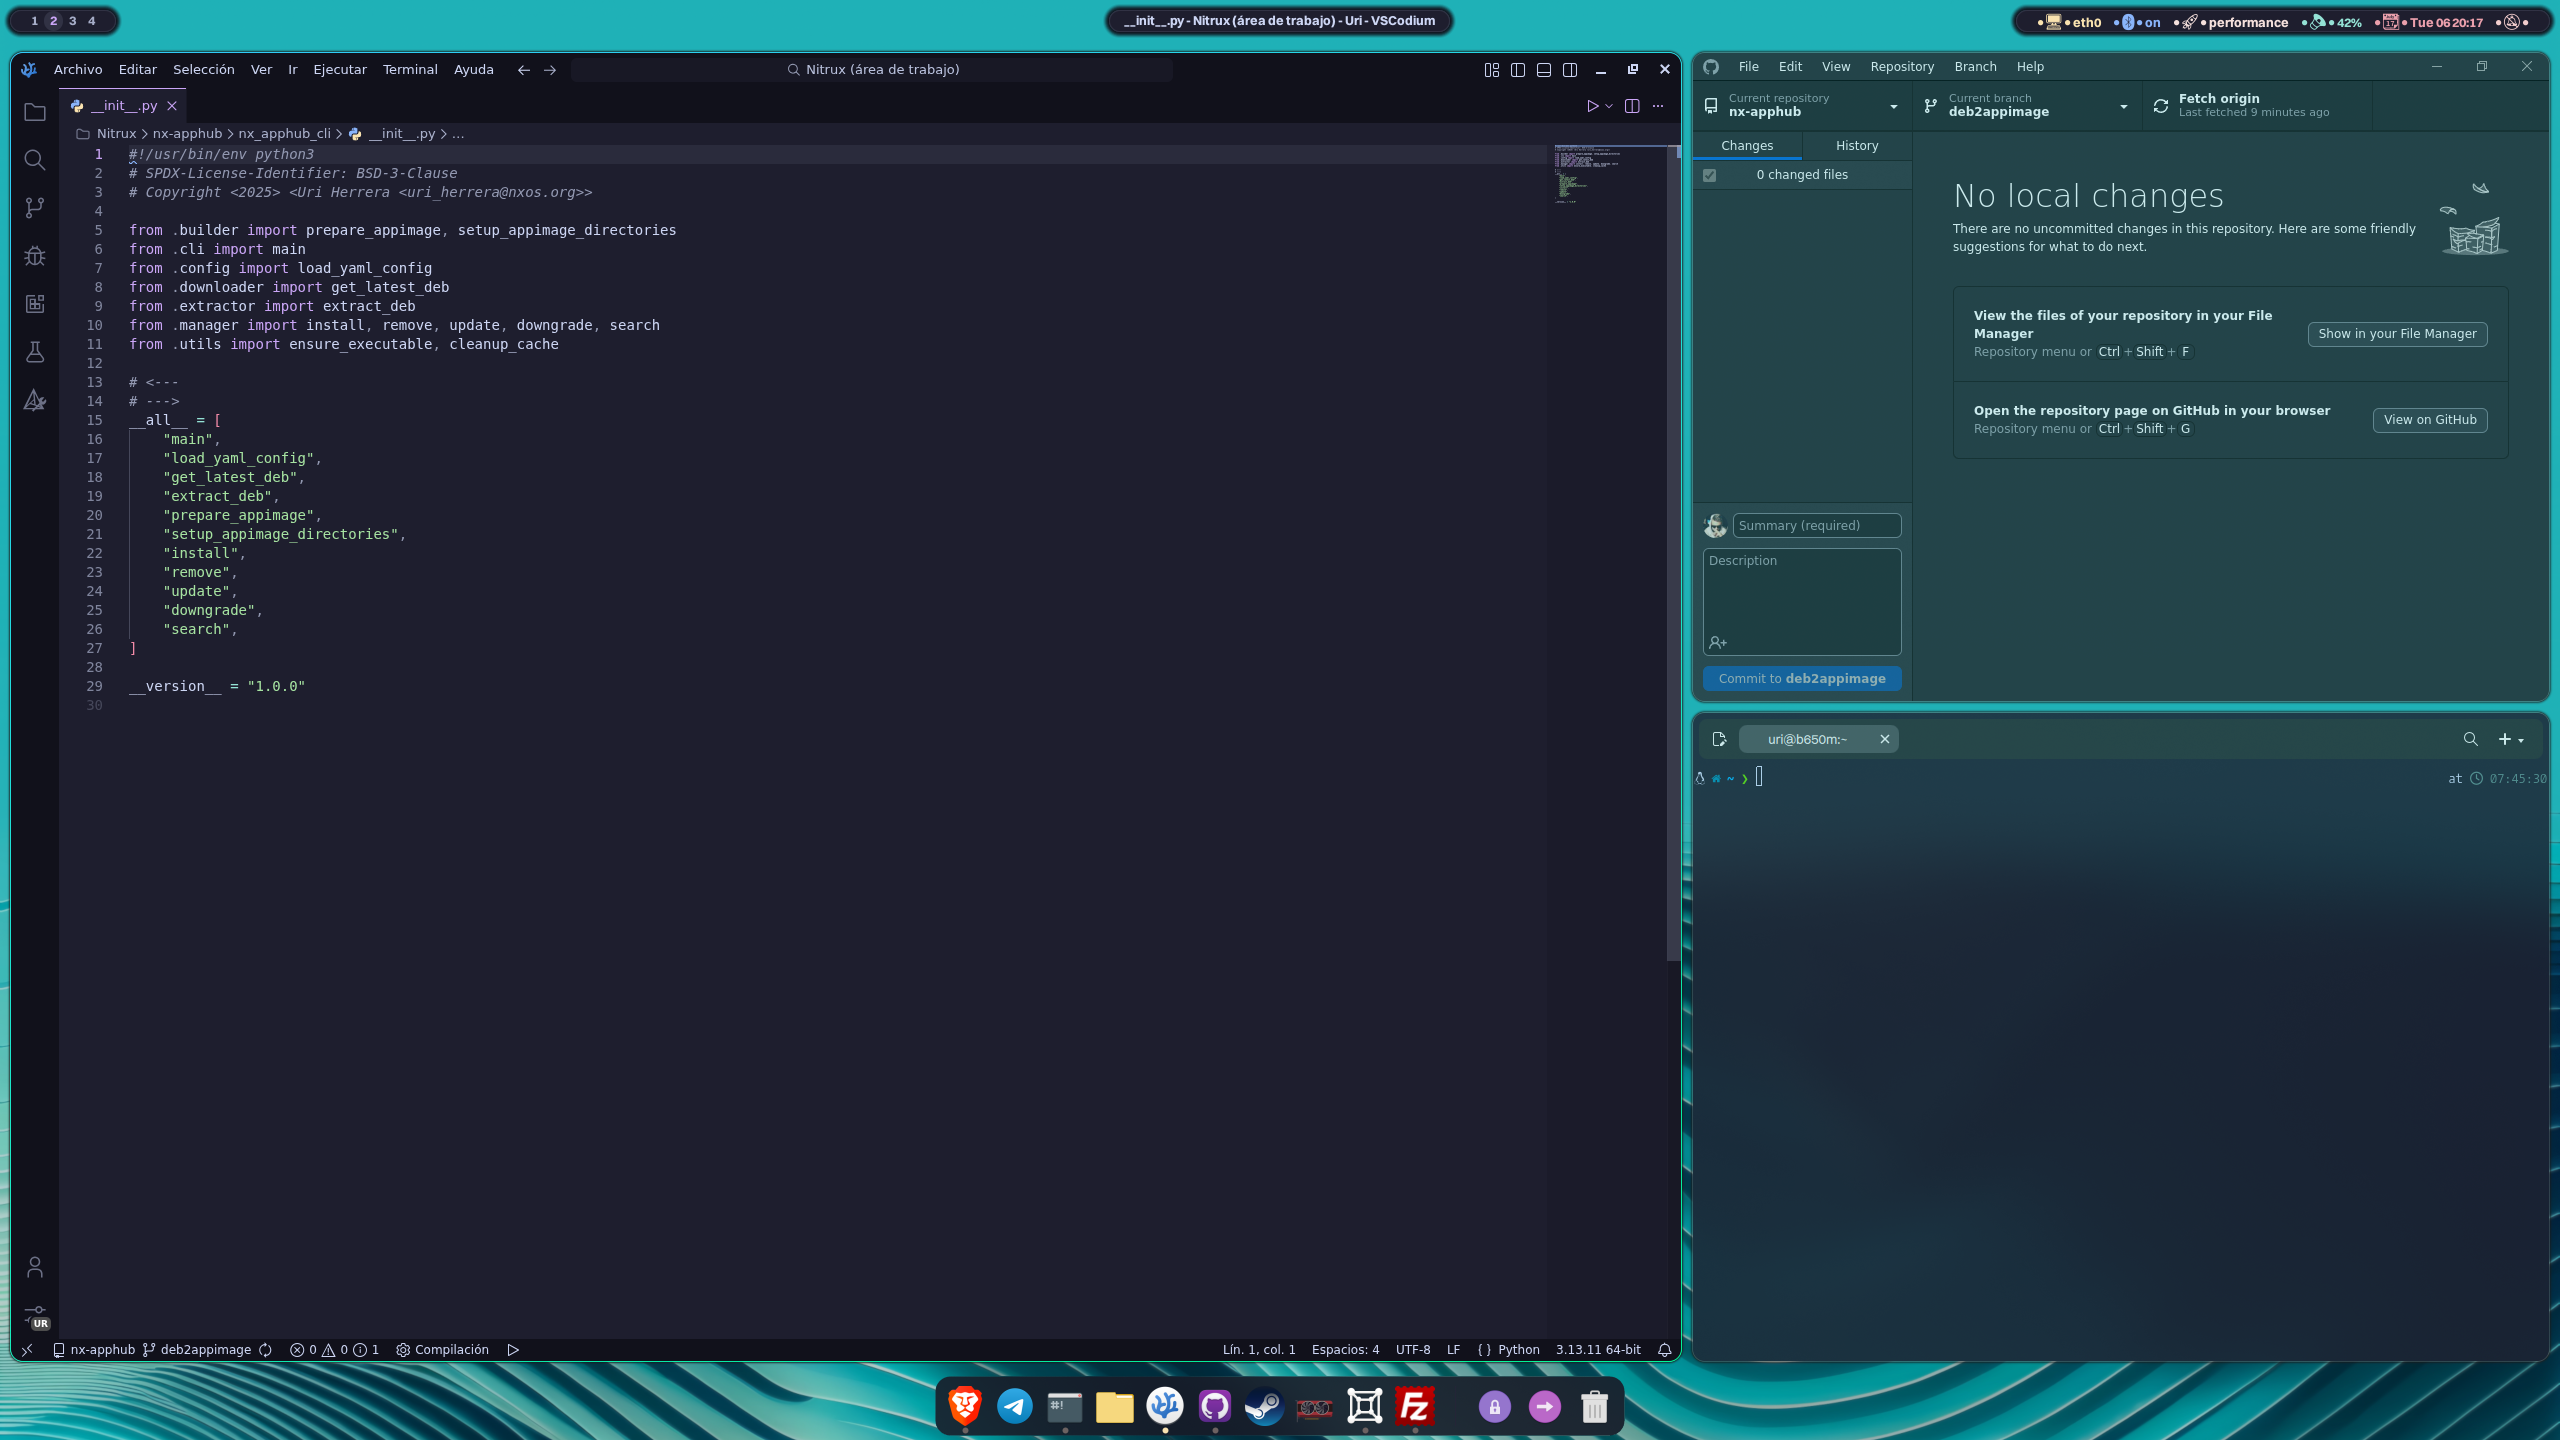The width and height of the screenshot is (2560, 1440).
Task: Toggle the changed files checkbox
Action: point(1710,175)
